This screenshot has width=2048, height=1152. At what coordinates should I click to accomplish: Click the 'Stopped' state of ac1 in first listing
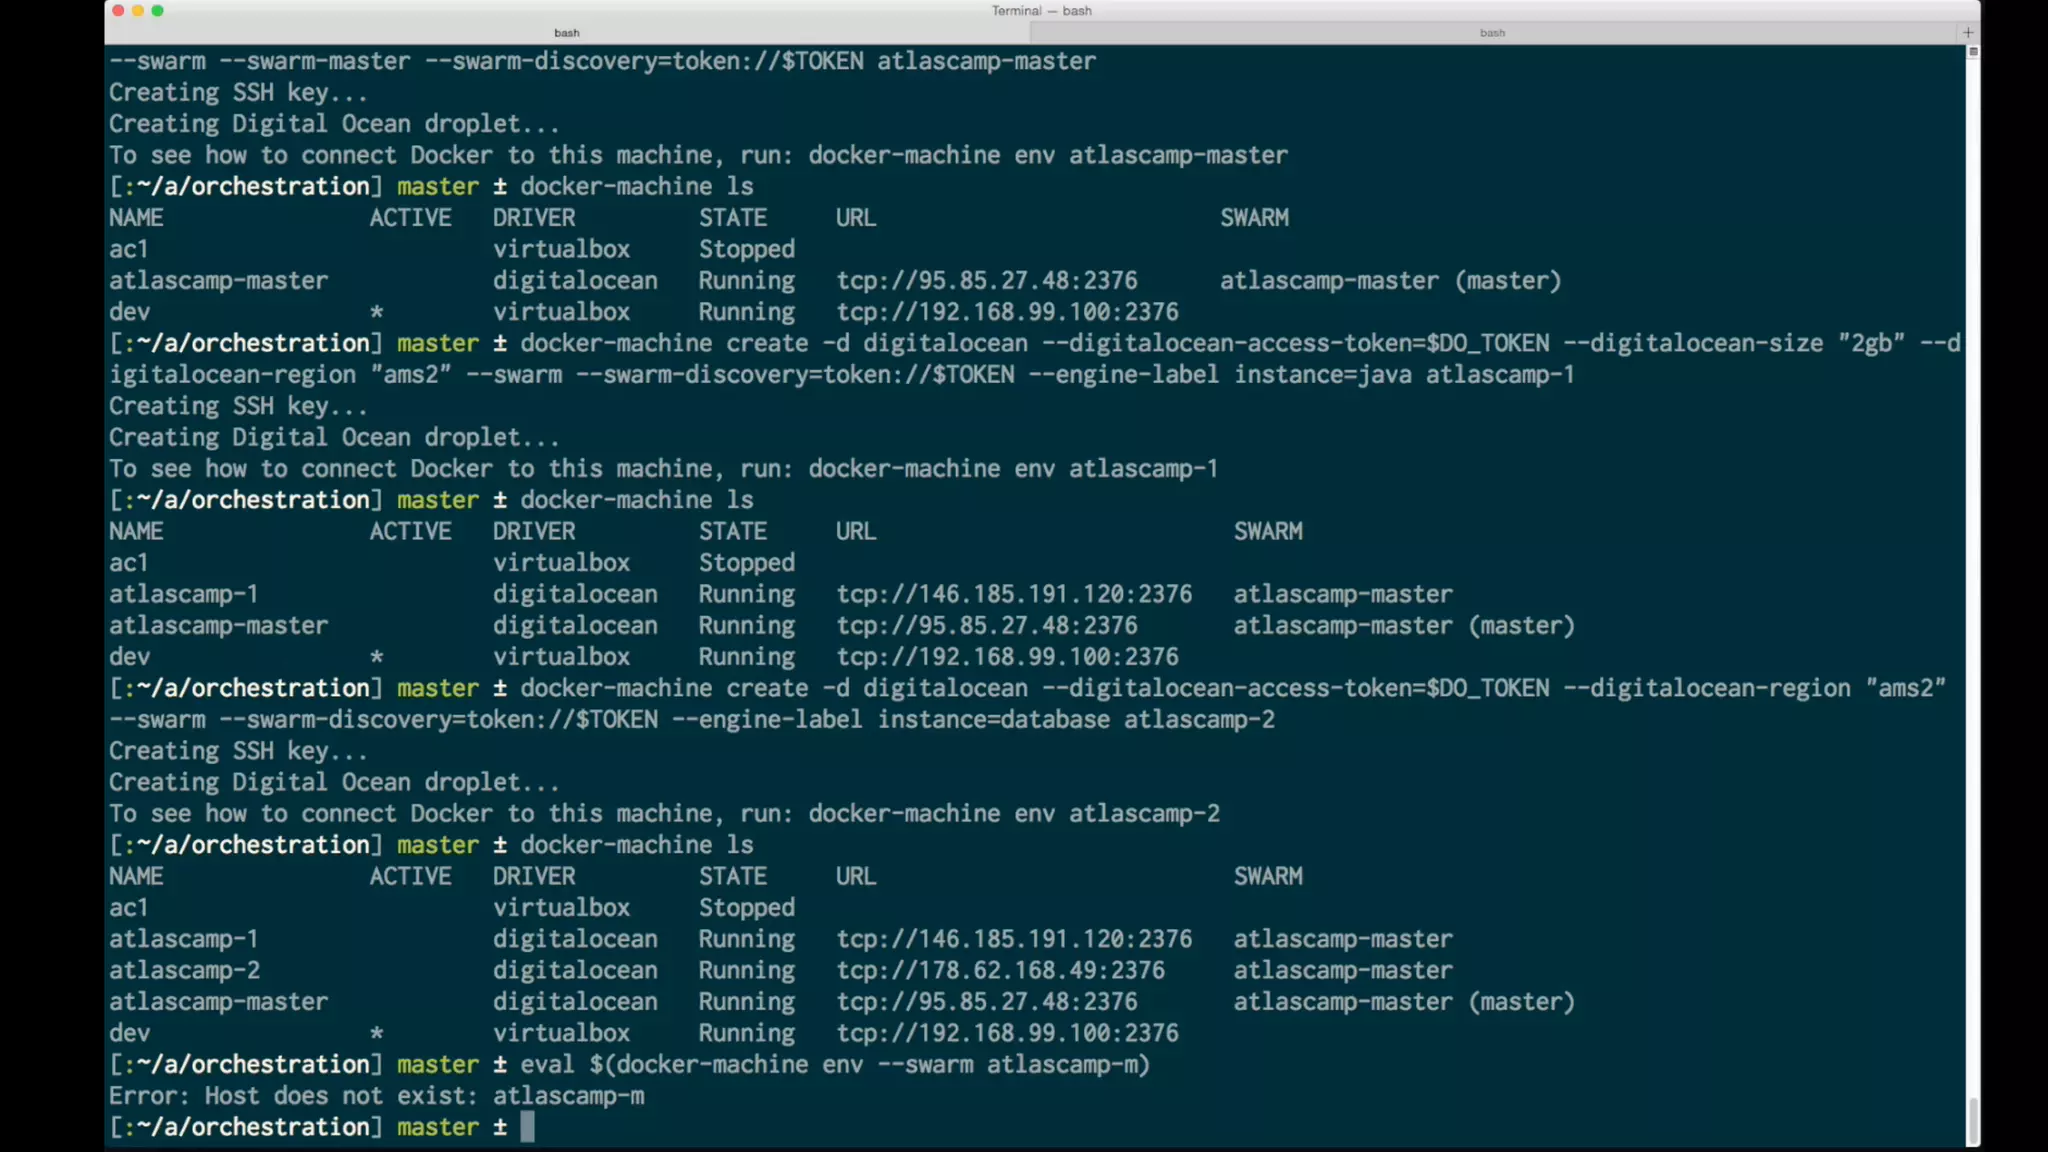point(746,249)
